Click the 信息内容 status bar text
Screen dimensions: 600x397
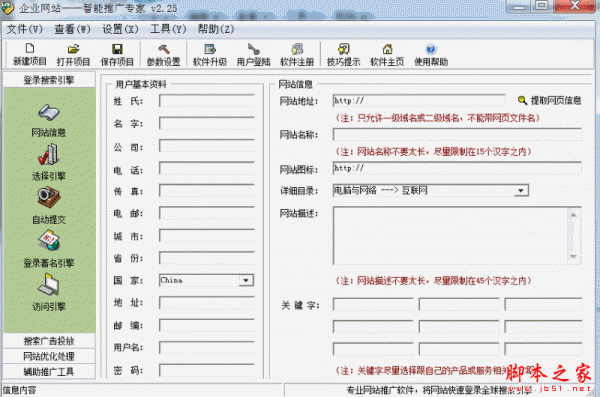tap(20, 390)
